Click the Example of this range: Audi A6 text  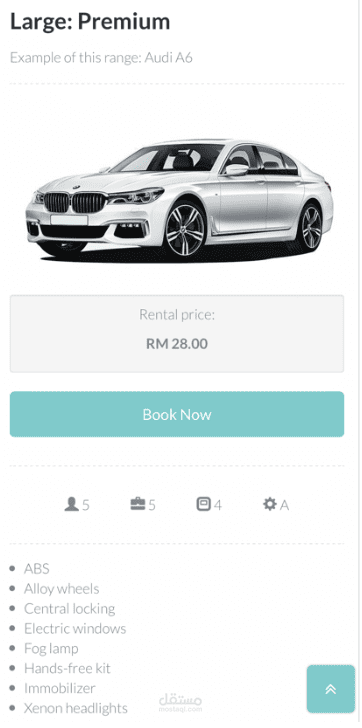pyautogui.click(x=101, y=58)
